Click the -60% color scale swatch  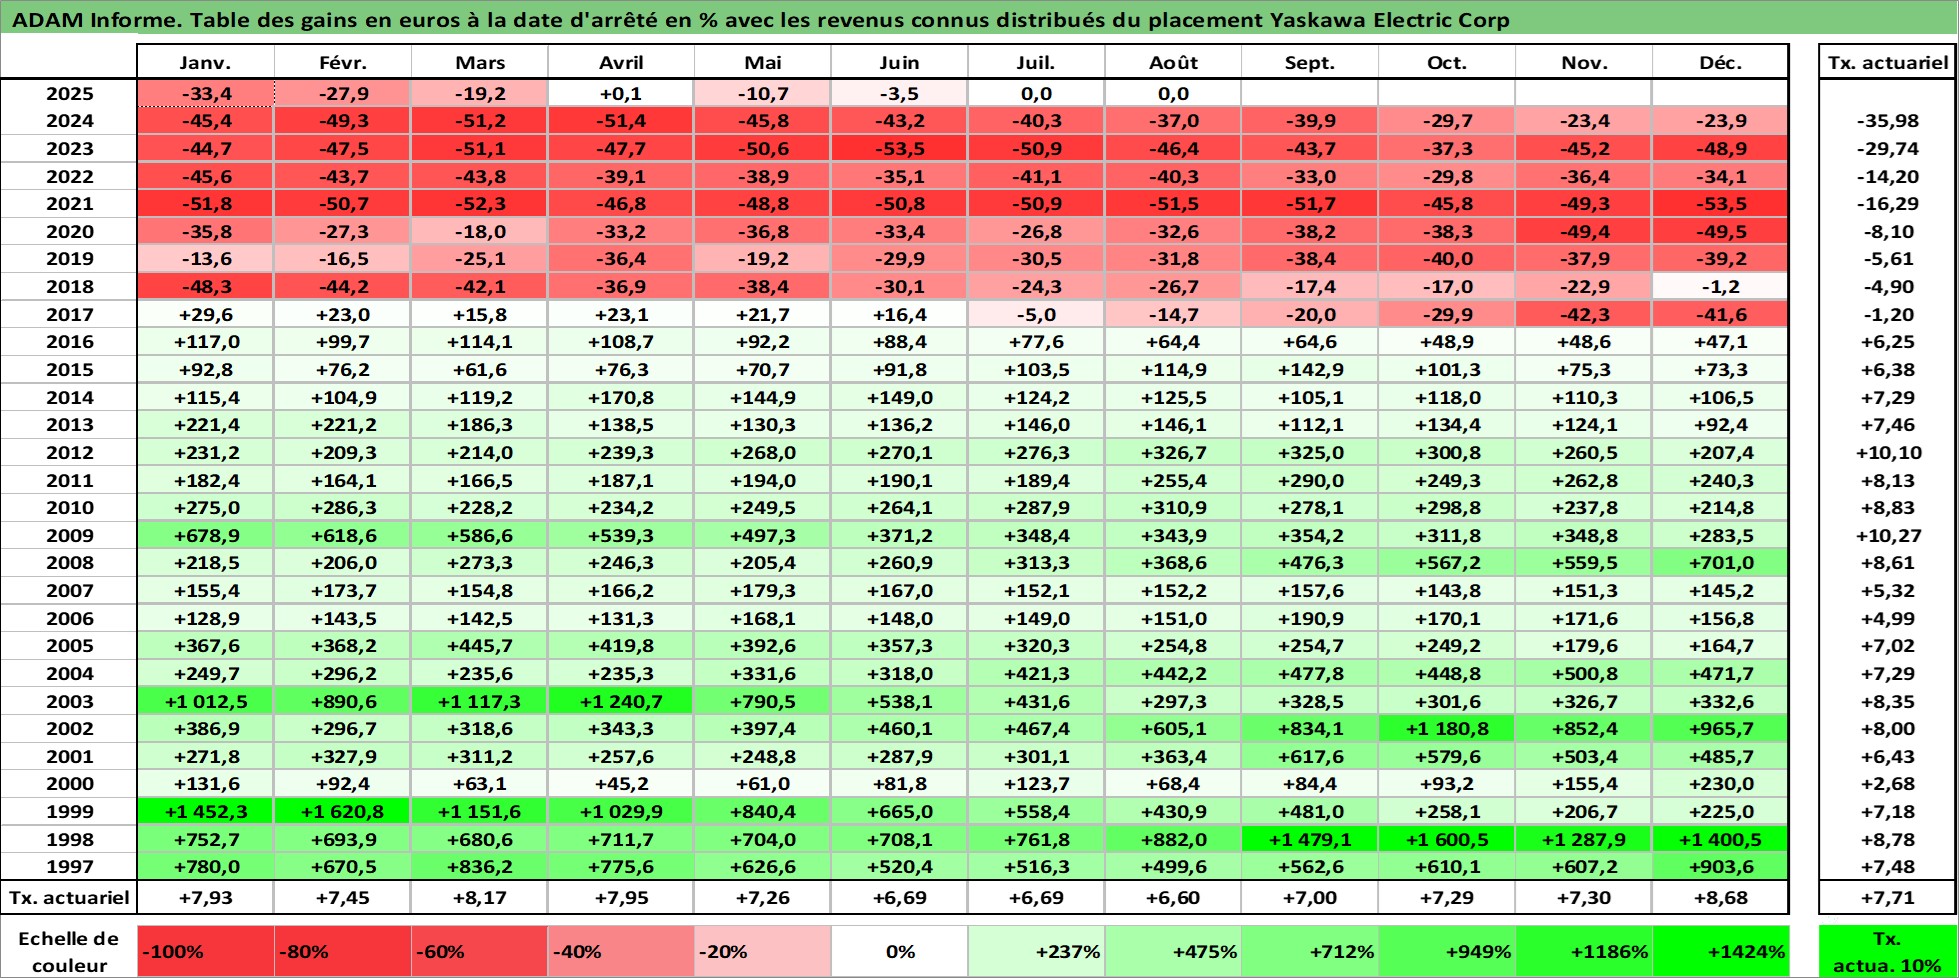[480, 951]
